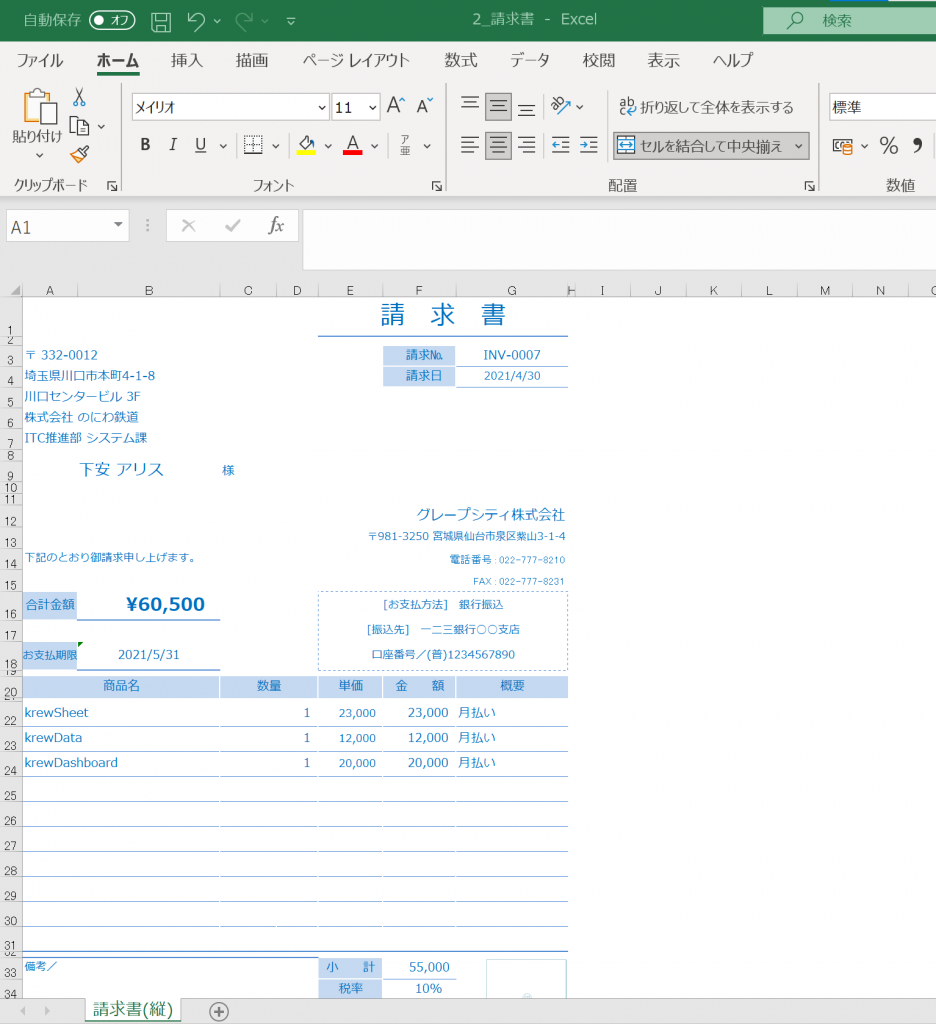Click the Insert Function fx icon

point(276,226)
